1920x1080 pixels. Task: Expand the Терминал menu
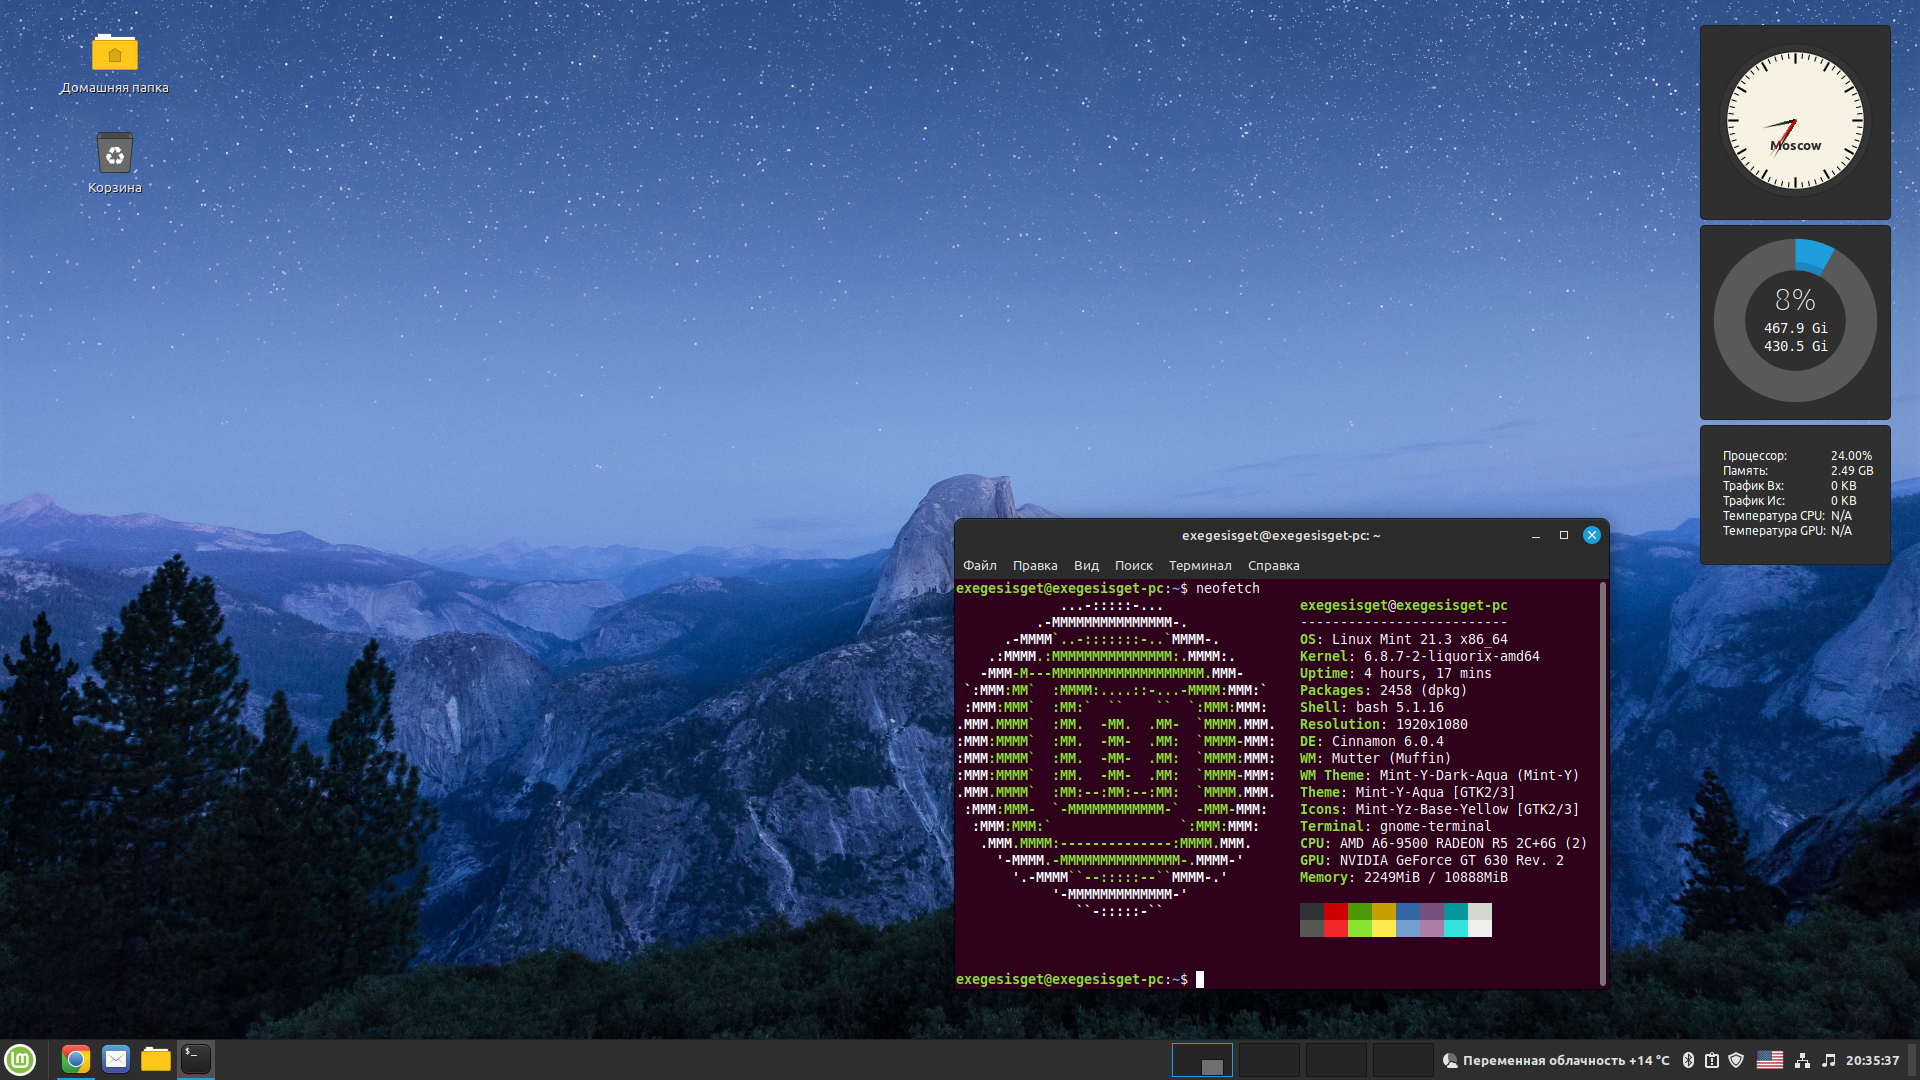pos(1199,566)
